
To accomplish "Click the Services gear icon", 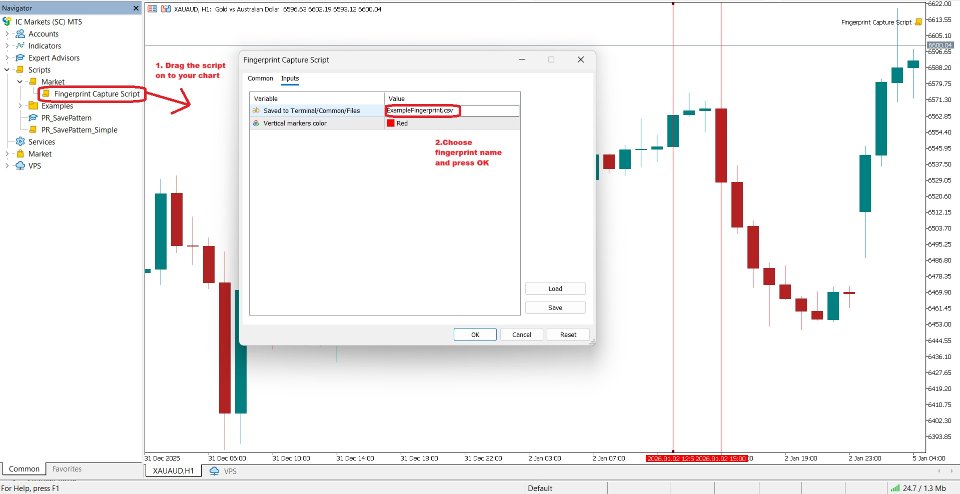I will tap(20, 142).
